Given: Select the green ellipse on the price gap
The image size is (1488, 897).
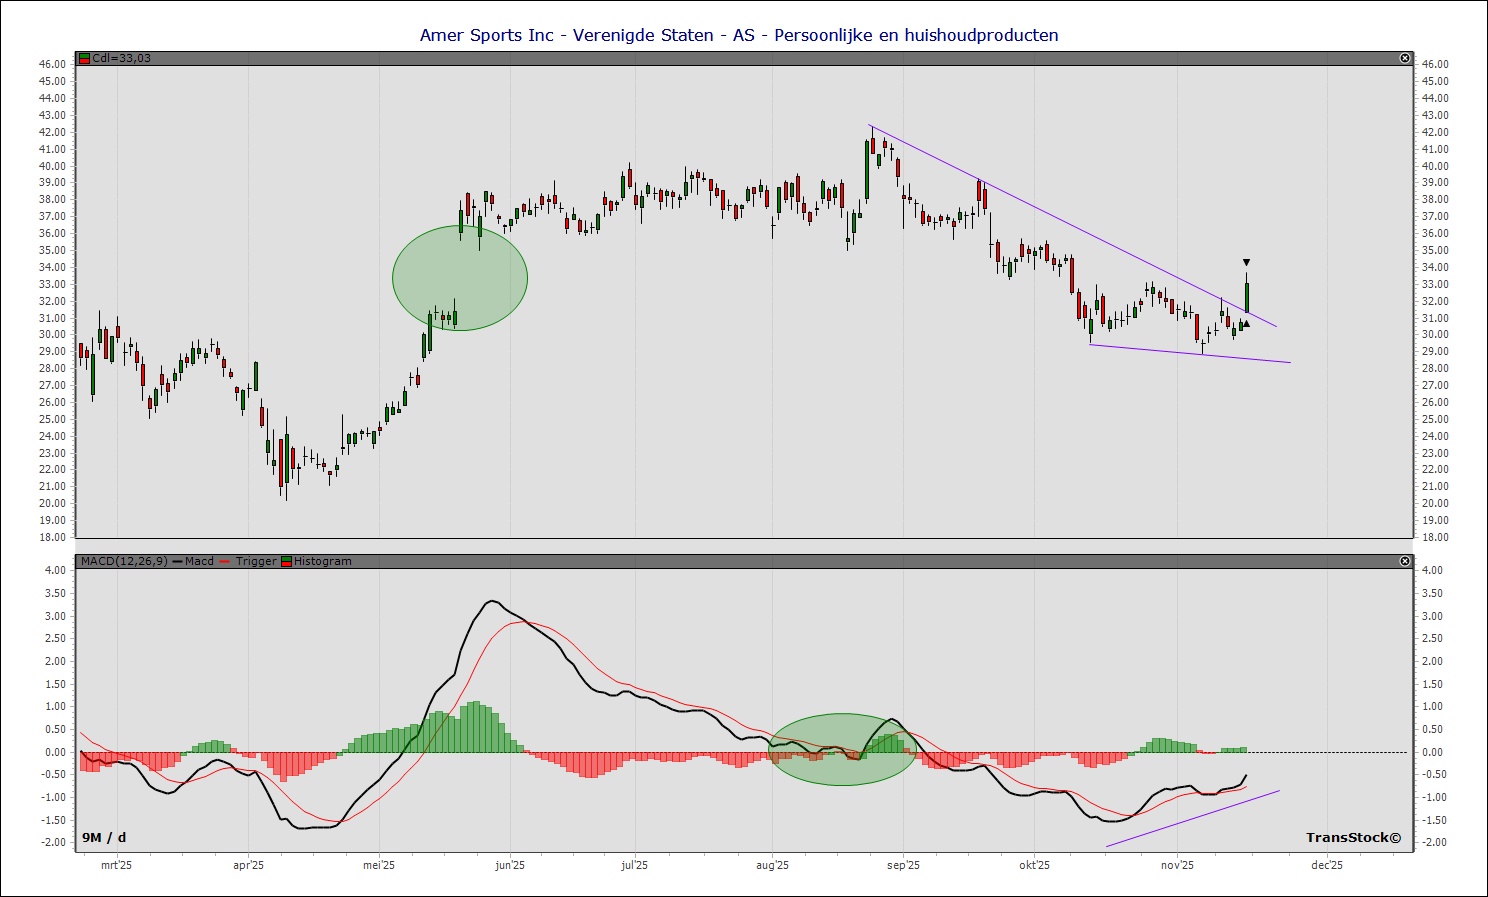Looking at the screenshot, I should coord(460,278).
